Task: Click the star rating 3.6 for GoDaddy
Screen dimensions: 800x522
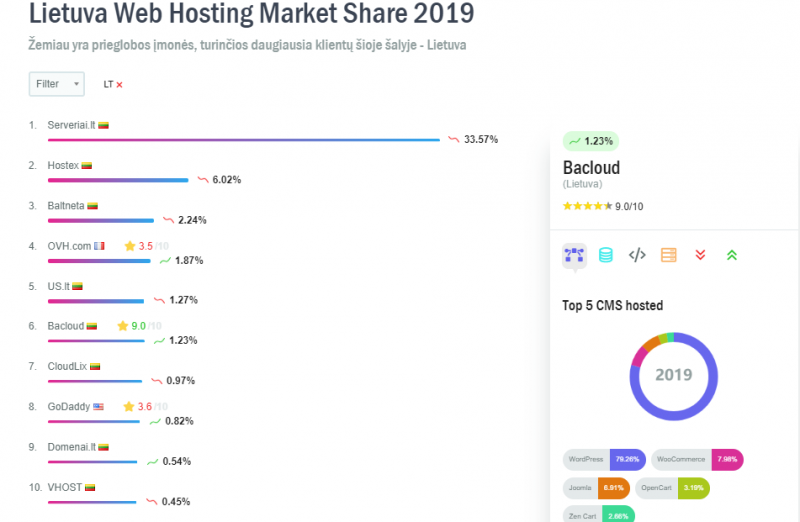Action: [145, 407]
